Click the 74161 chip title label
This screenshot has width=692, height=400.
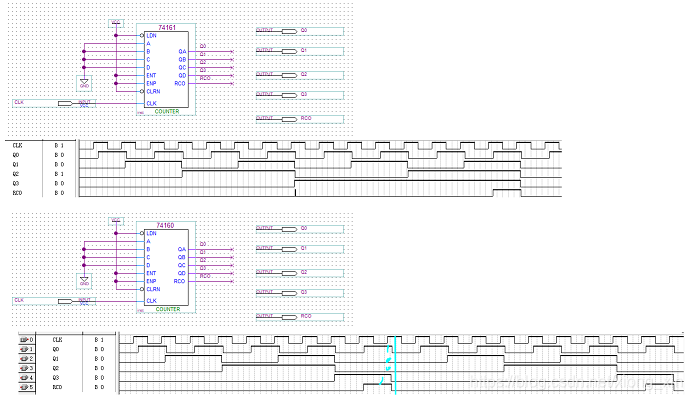coord(167,27)
